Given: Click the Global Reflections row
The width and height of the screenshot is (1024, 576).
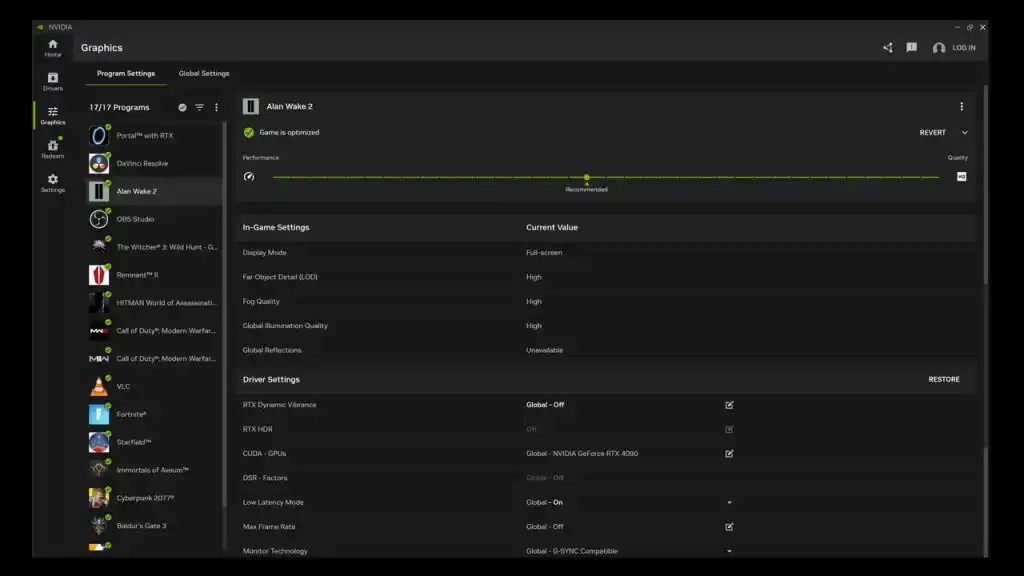Looking at the screenshot, I should [x=606, y=350].
